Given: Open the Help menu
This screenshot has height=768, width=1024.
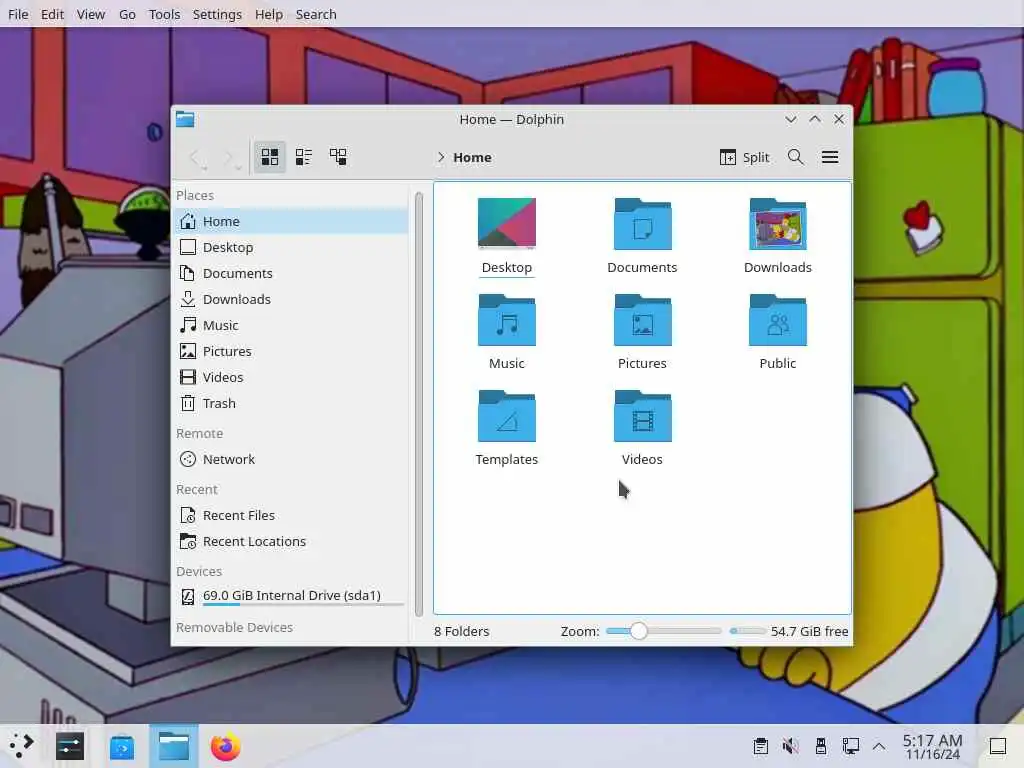Looking at the screenshot, I should coord(269,14).
